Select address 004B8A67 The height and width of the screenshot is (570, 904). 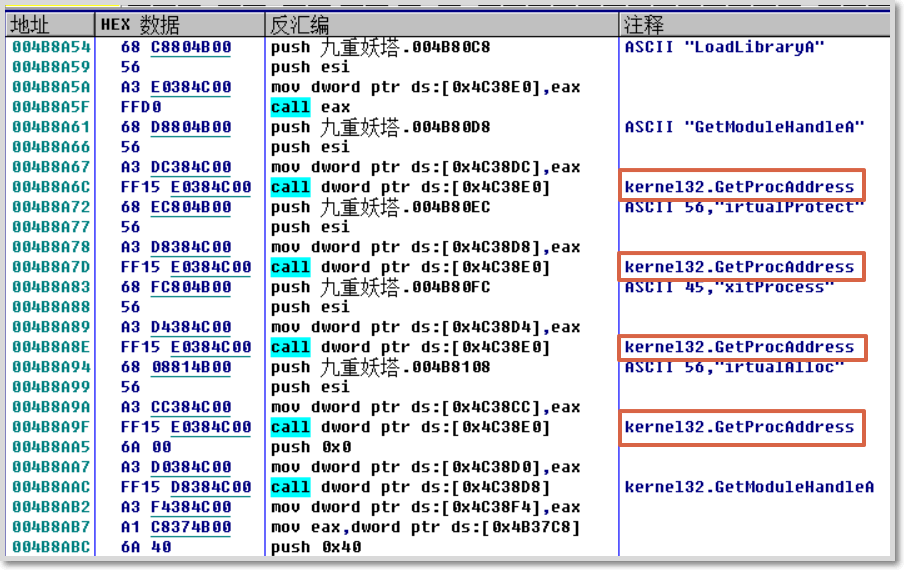tap(51, 167)
